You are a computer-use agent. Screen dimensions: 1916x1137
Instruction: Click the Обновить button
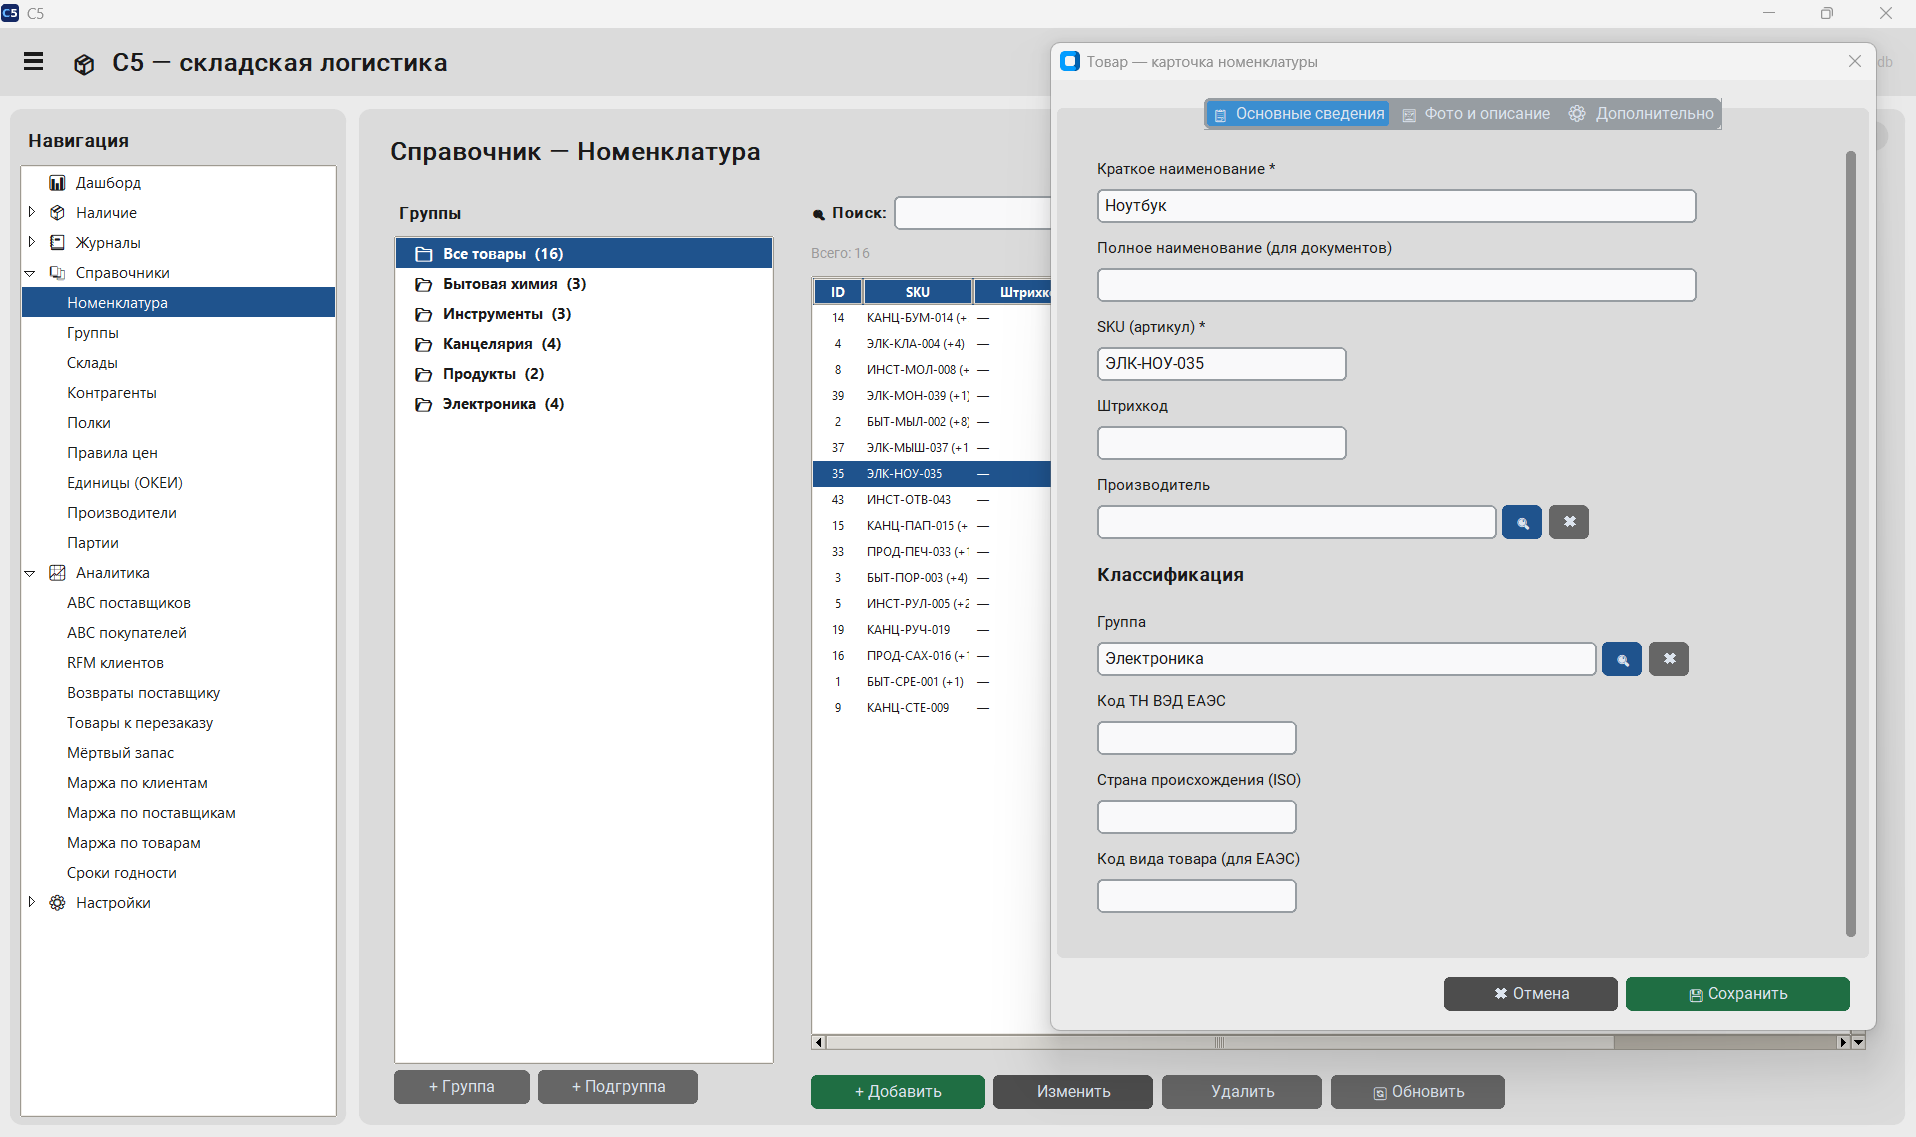[x=1417, y=1092]
